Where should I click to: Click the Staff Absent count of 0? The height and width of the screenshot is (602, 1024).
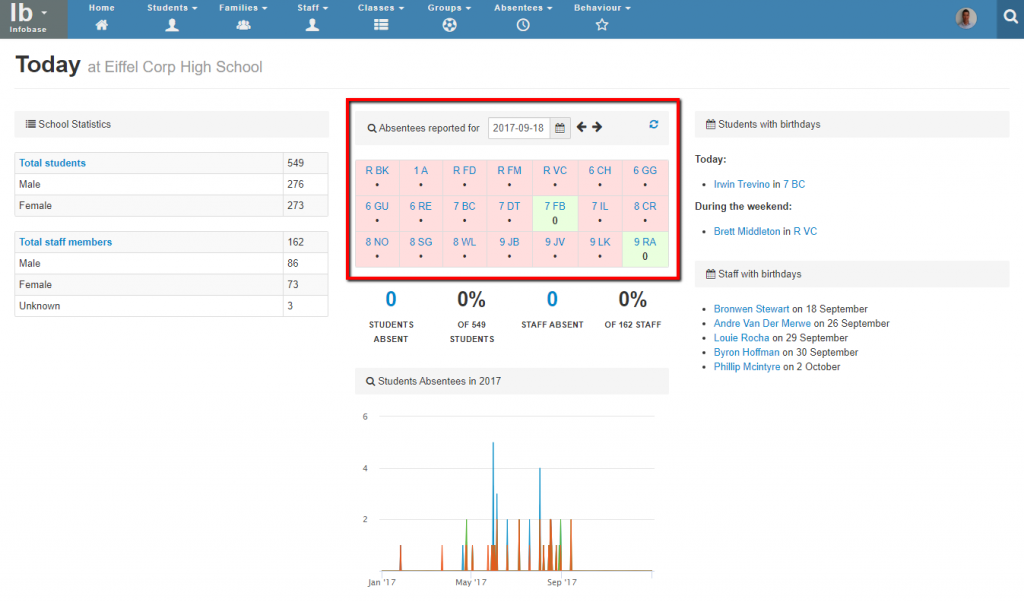tap(552, 299)
